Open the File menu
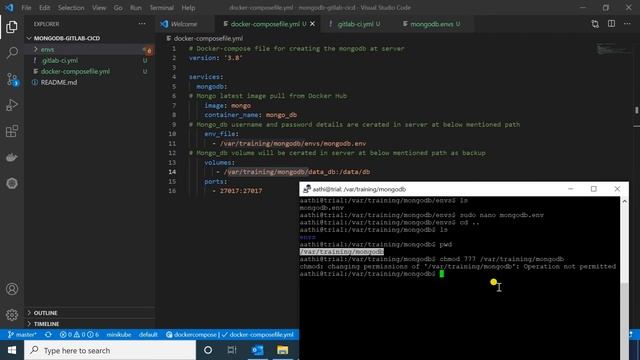 tap(26, 8)
